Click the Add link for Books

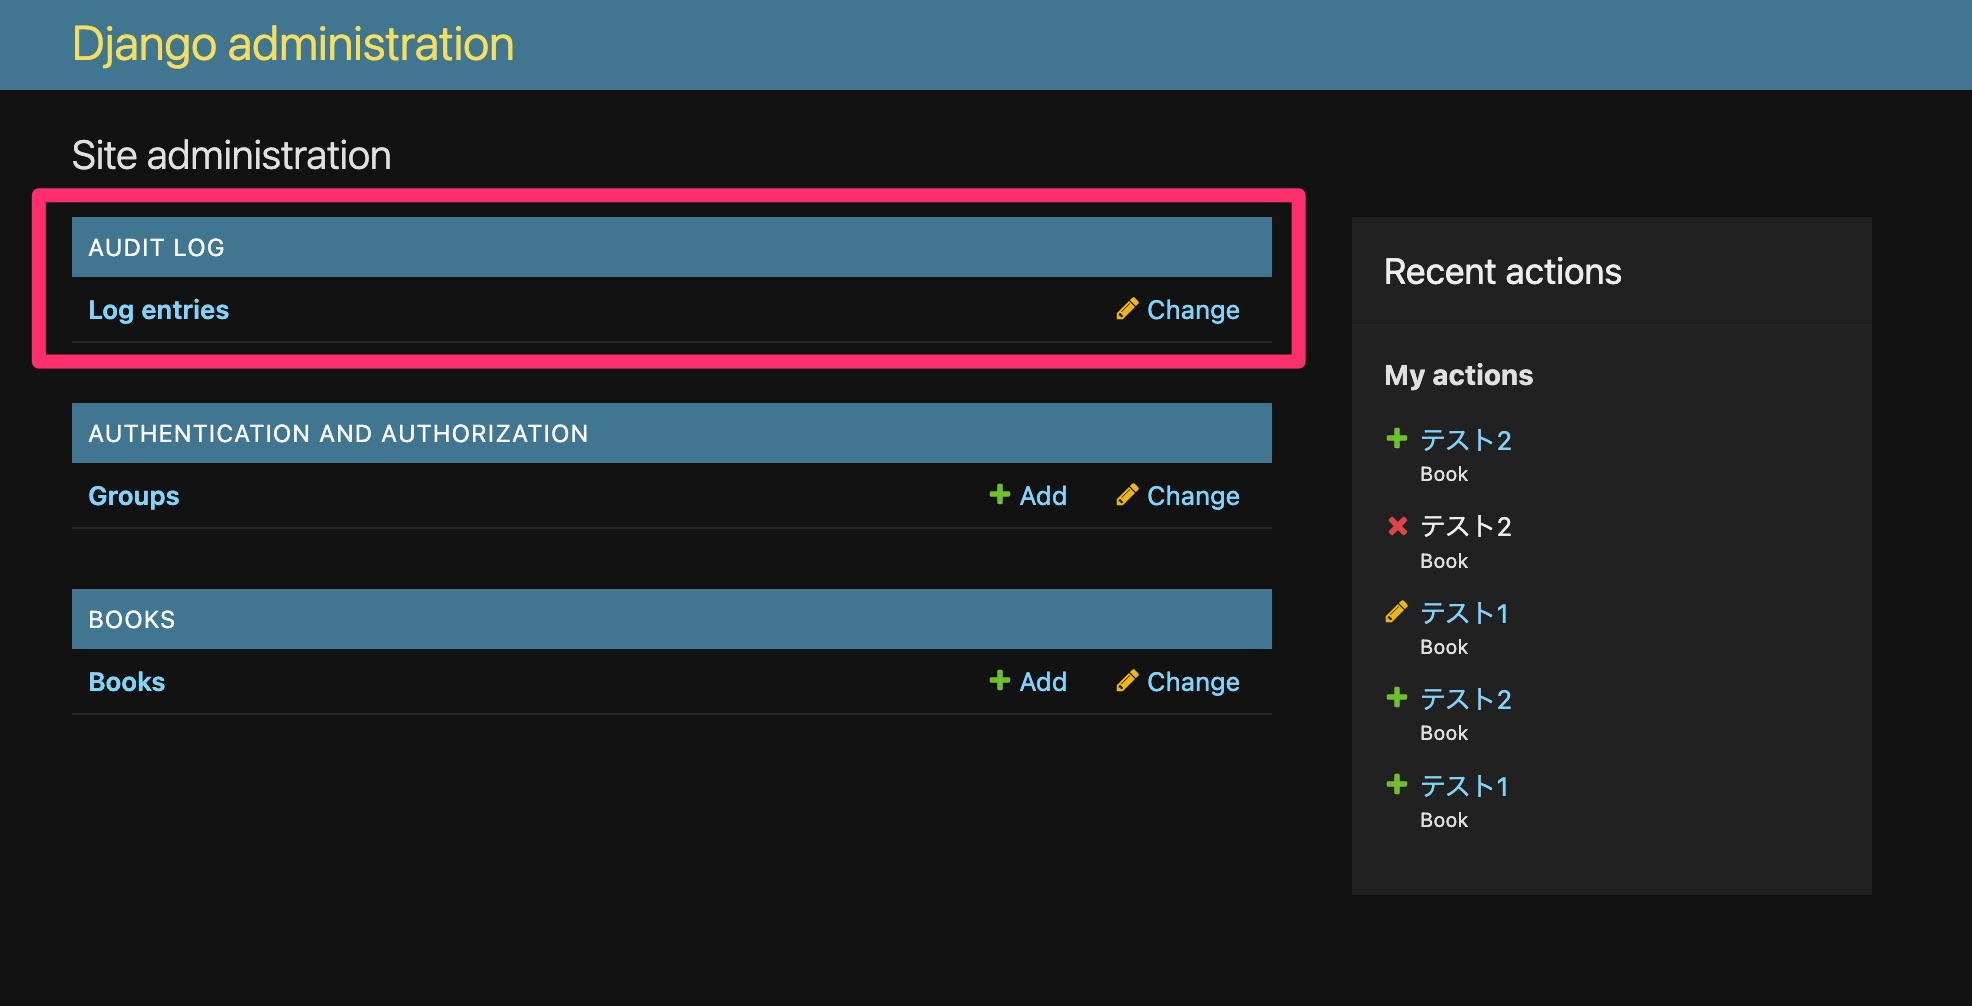1043,681
